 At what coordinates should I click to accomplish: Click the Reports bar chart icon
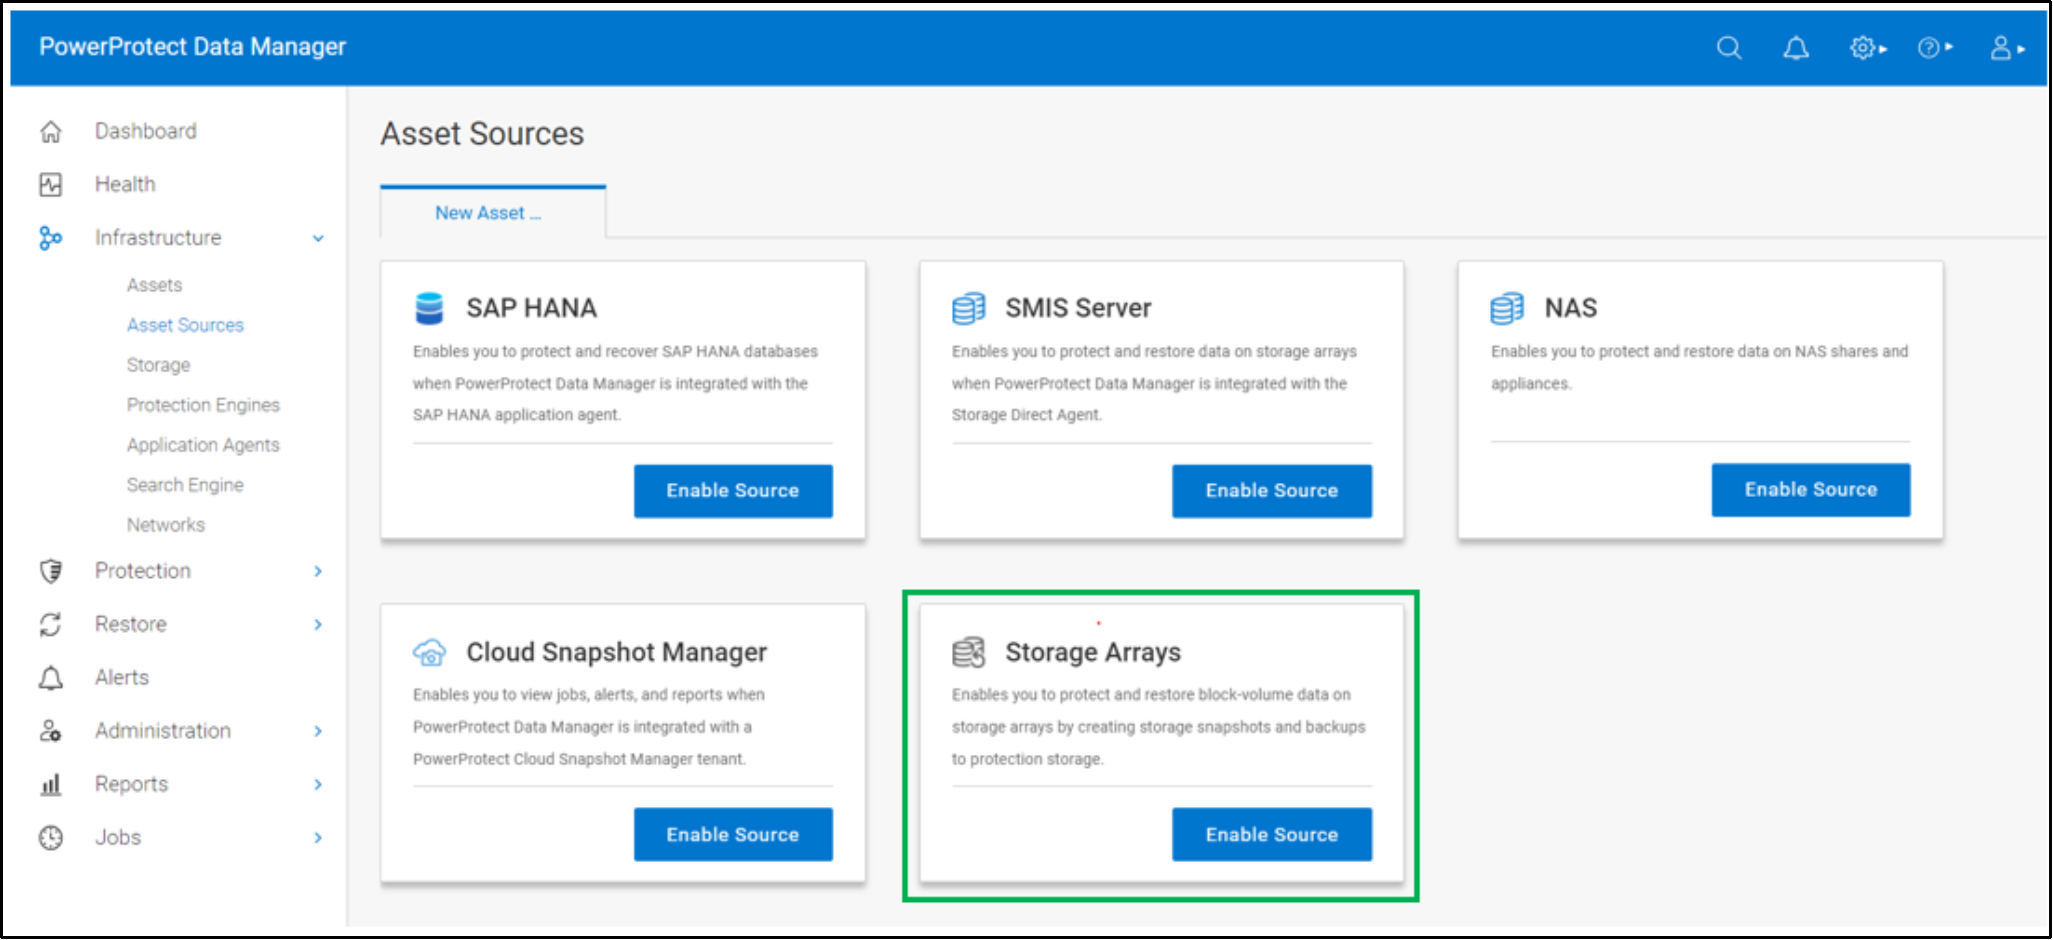pyautogui.click(x=51, y=784)
